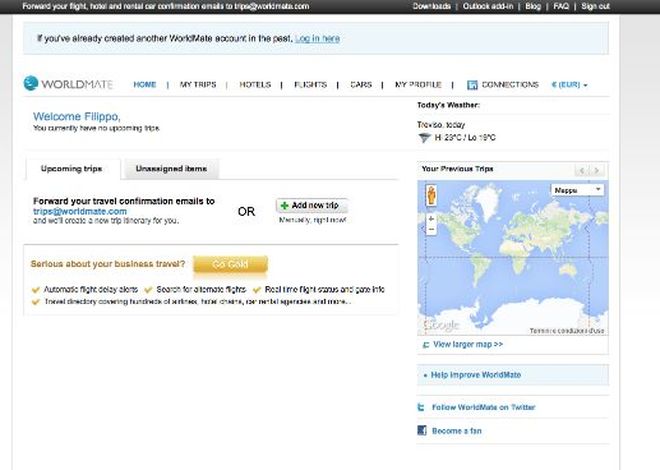Image resolution: width=660 pixels, height=470 pixels.
Task: Open MY TRIPS menu
Action: tap(198, 85)
